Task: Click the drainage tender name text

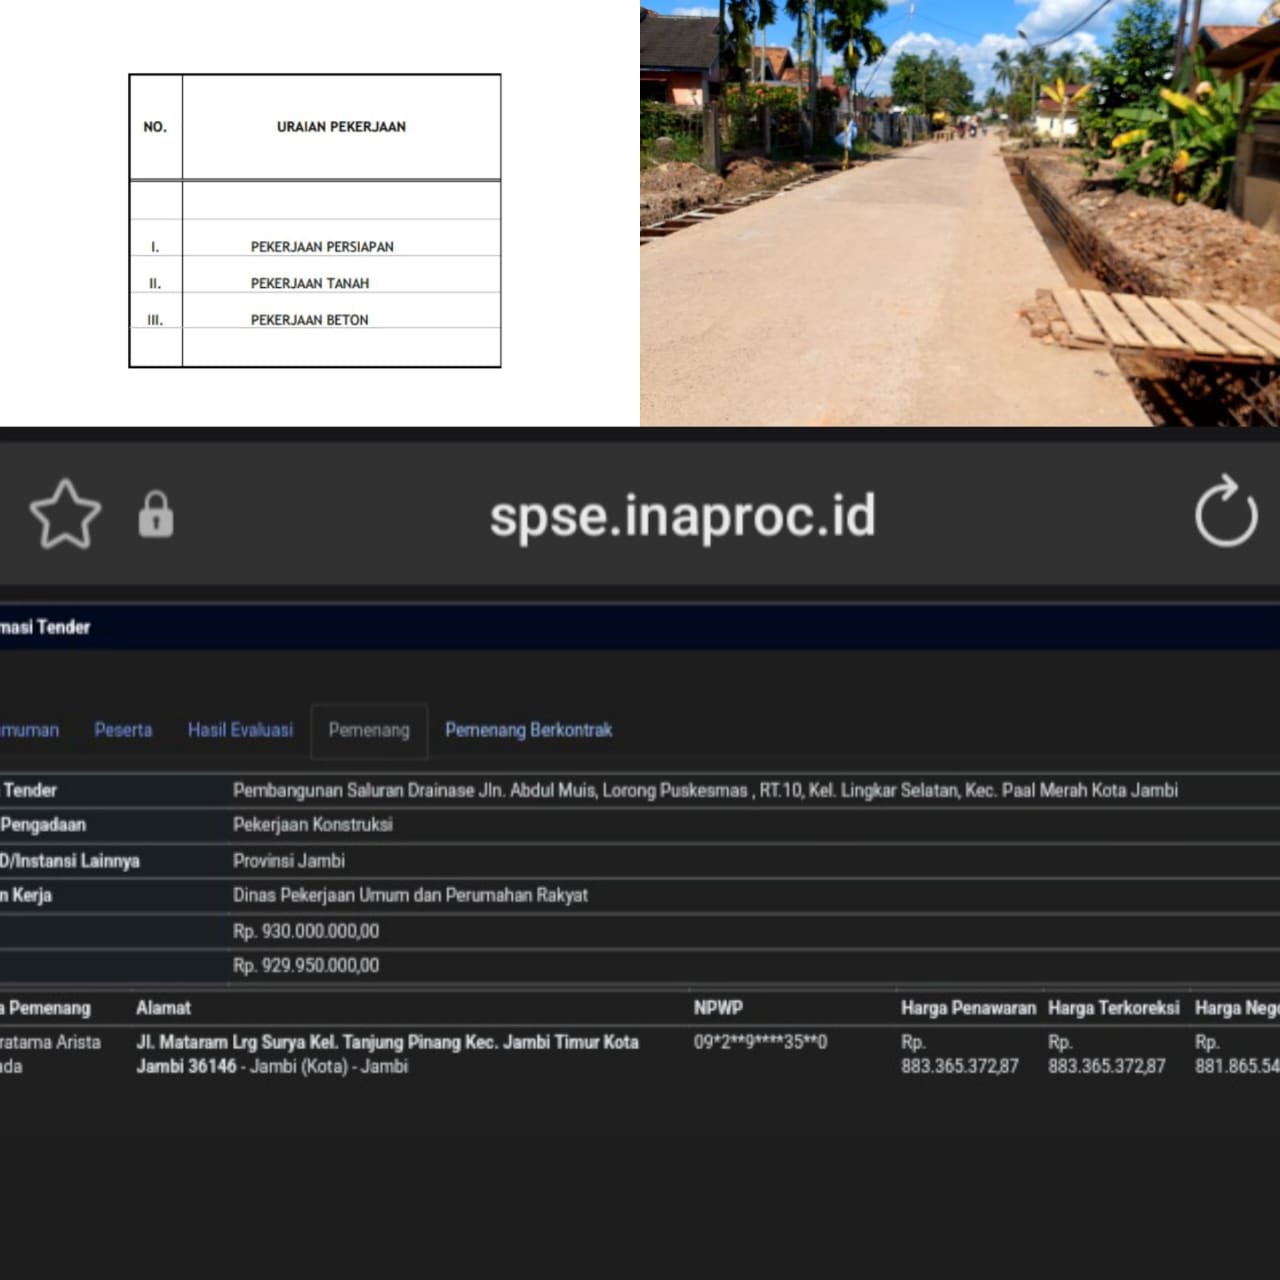Action: pos(705,790)
